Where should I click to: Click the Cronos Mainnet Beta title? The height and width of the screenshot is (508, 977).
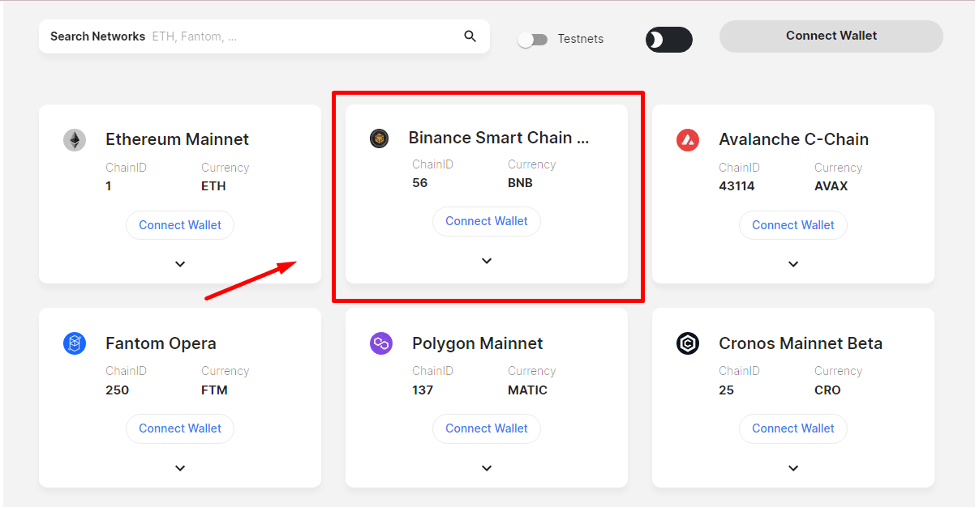[801, 343]
